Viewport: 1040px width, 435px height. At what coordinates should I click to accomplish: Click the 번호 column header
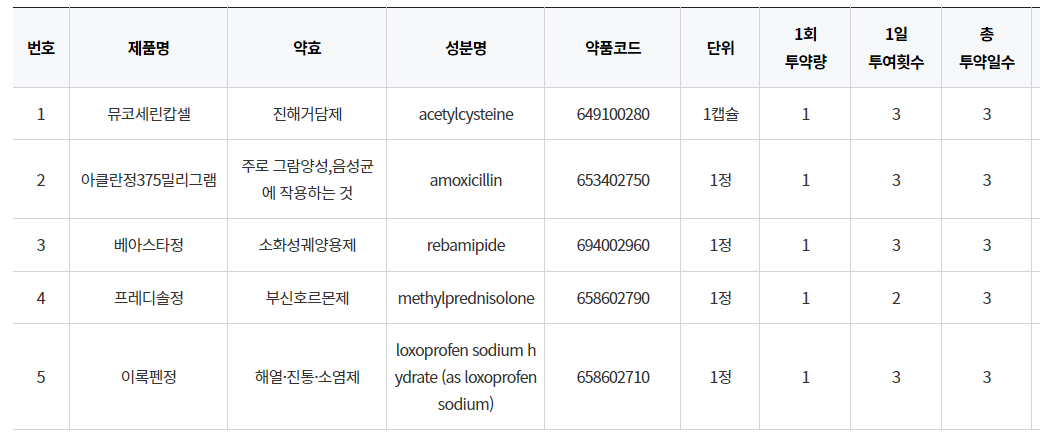tap(41, 48)
